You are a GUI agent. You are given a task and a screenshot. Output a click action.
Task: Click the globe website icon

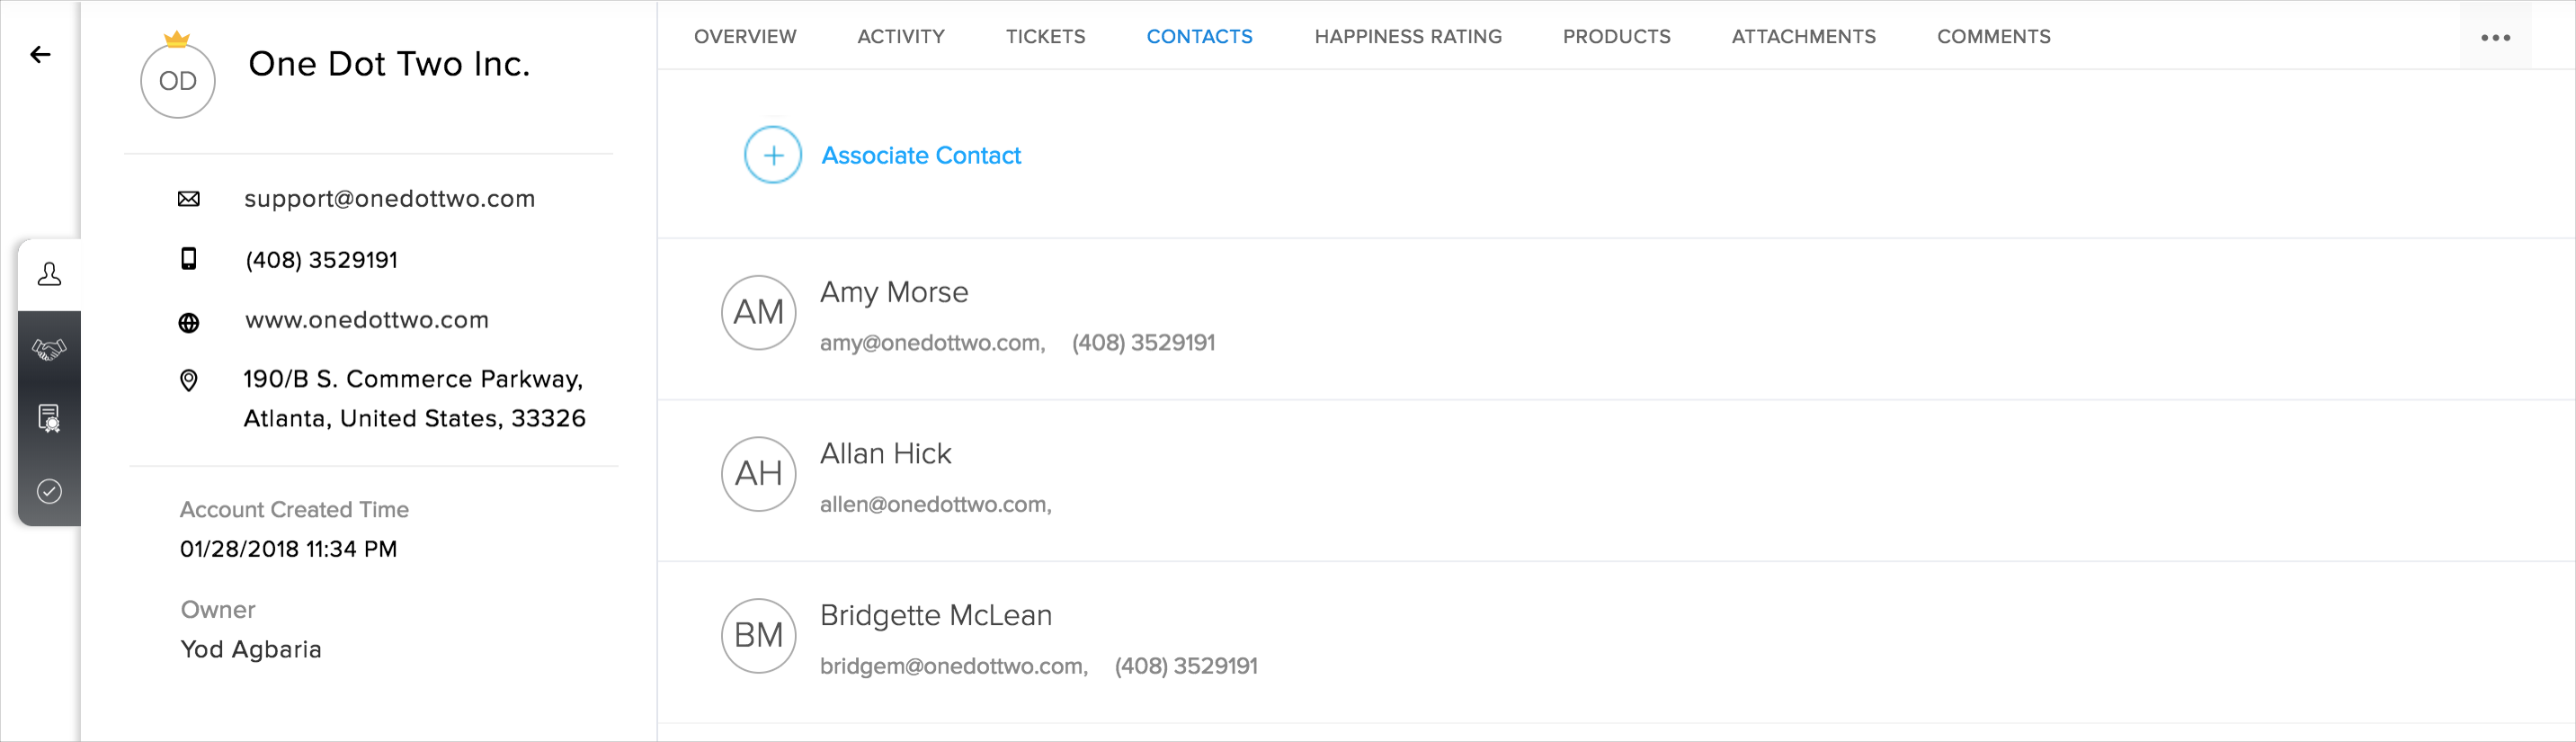(x=188, y=322)
